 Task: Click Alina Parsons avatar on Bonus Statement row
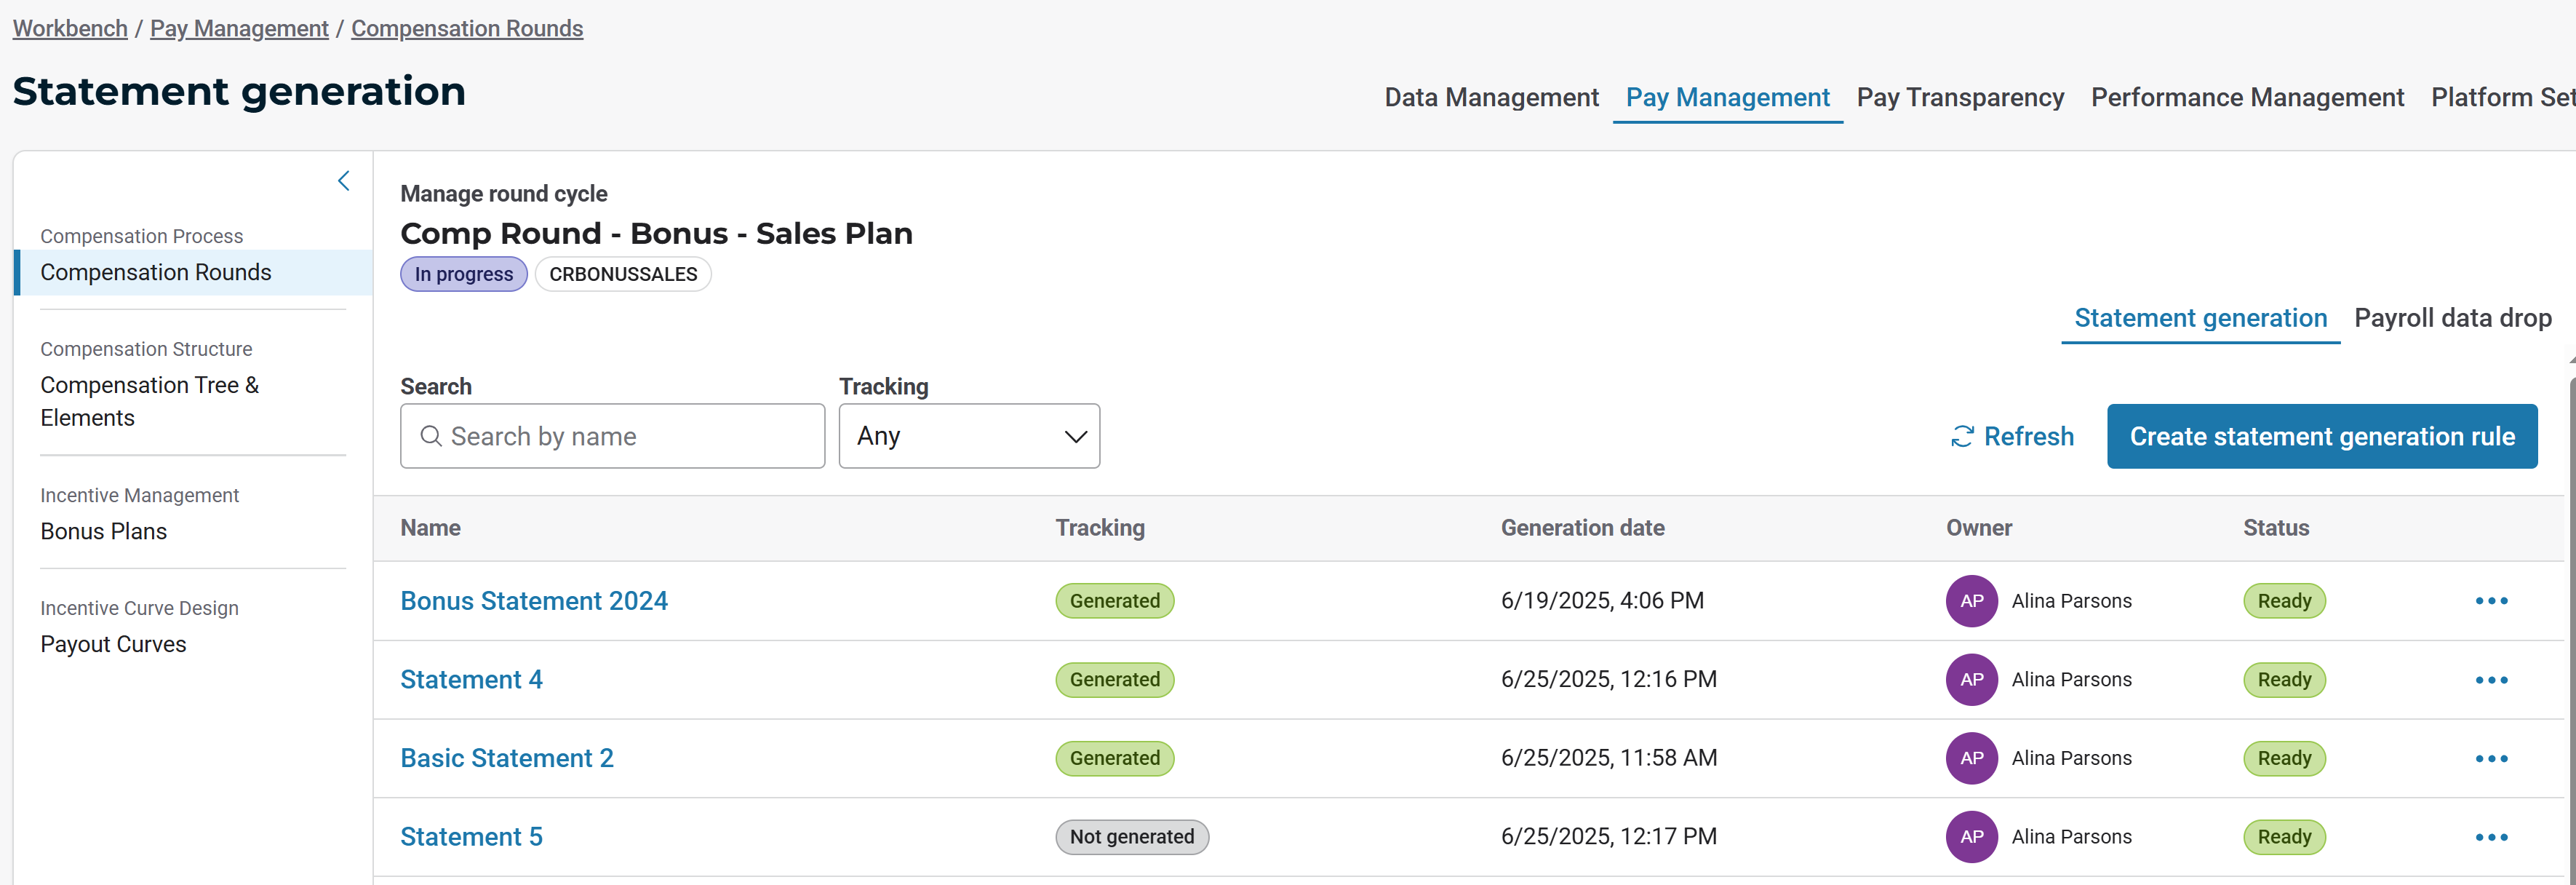[x=1970, y=601]
